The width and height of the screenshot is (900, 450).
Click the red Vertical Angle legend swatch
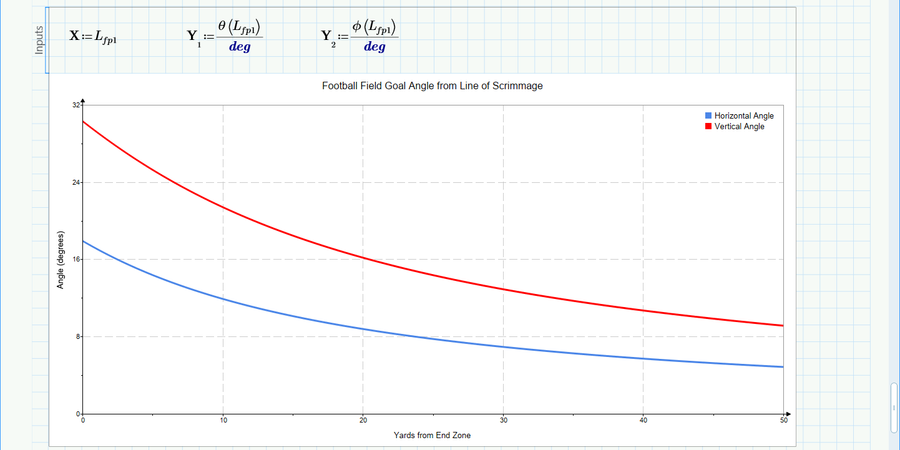pos(709,127)
